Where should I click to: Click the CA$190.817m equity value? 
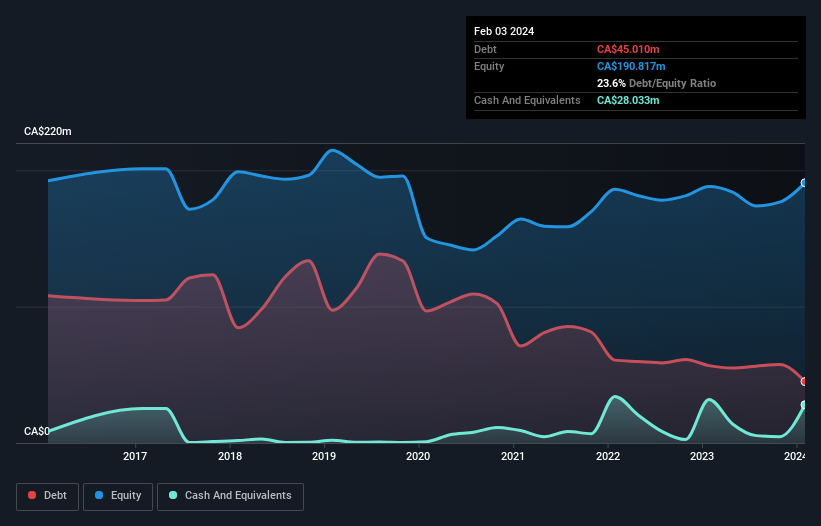(x=631, y=66)
